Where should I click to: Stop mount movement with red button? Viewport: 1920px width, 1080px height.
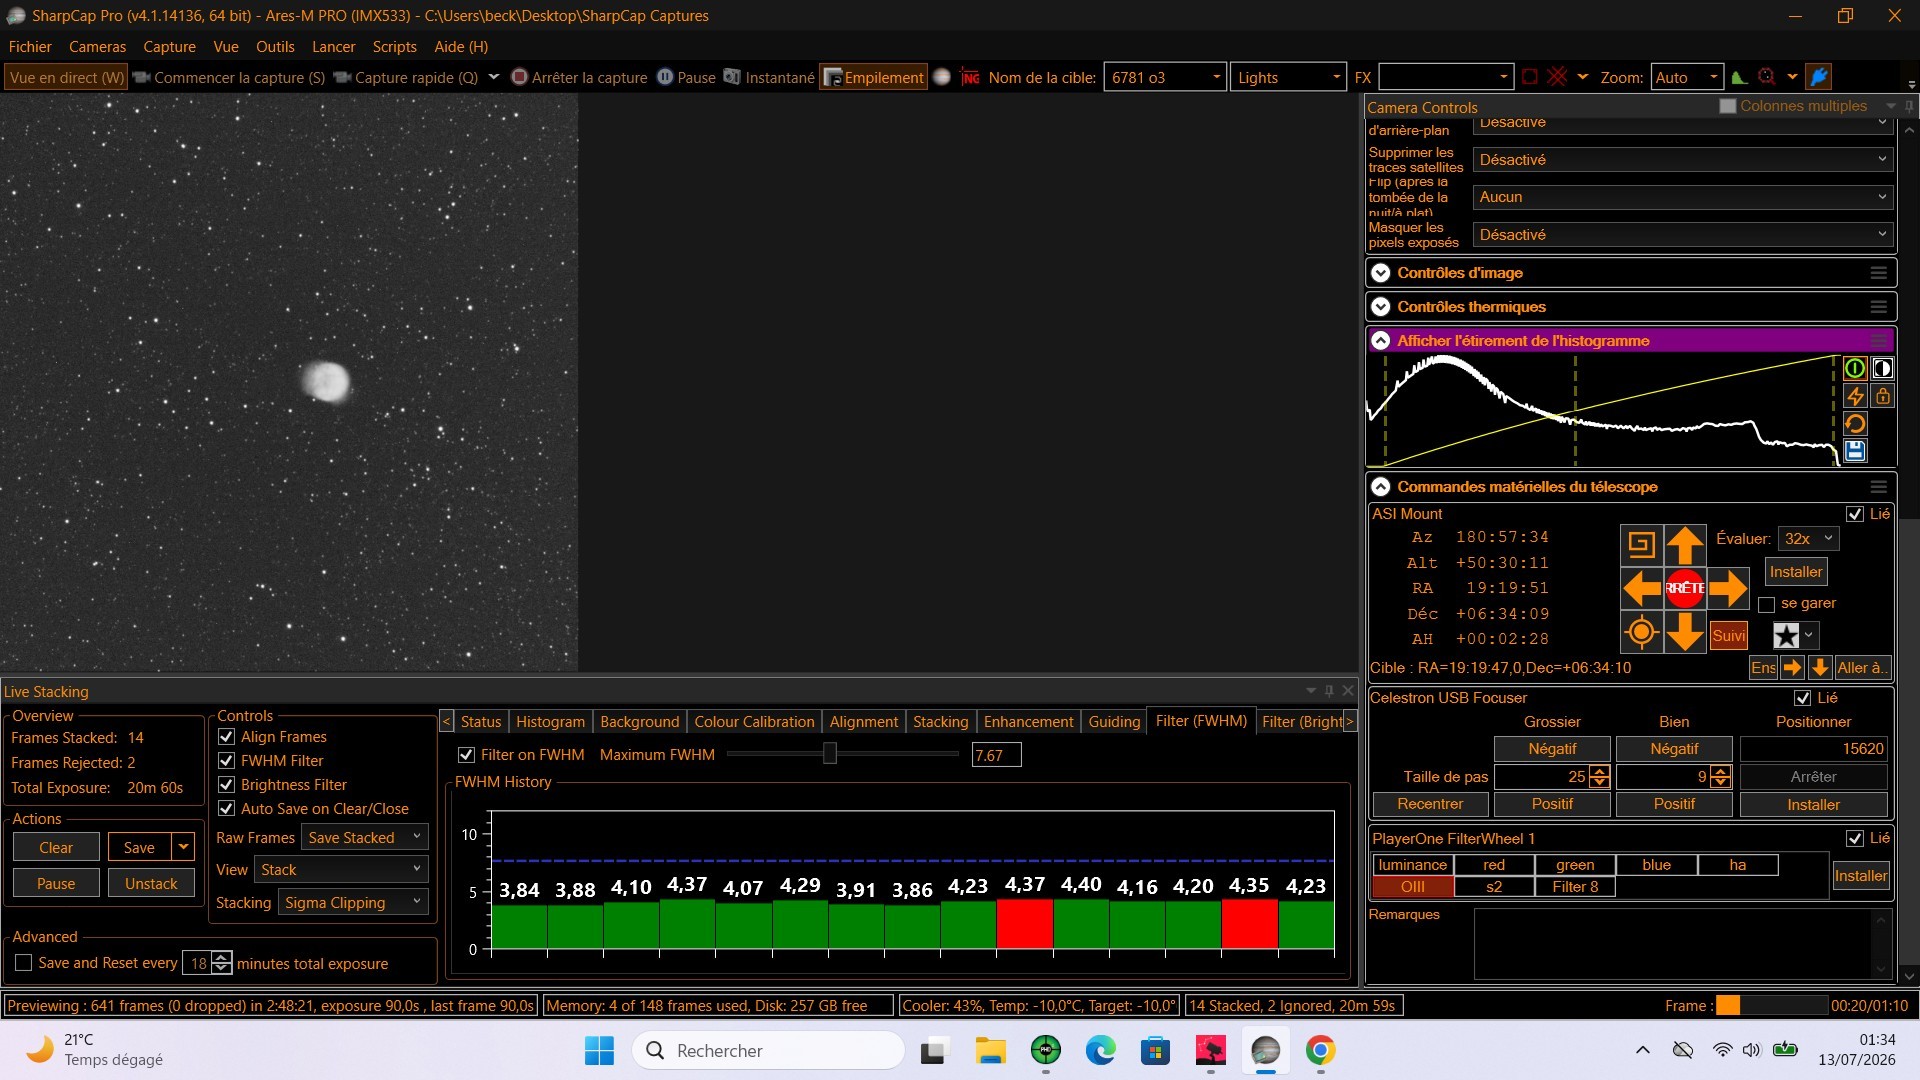click(1685, 588)
